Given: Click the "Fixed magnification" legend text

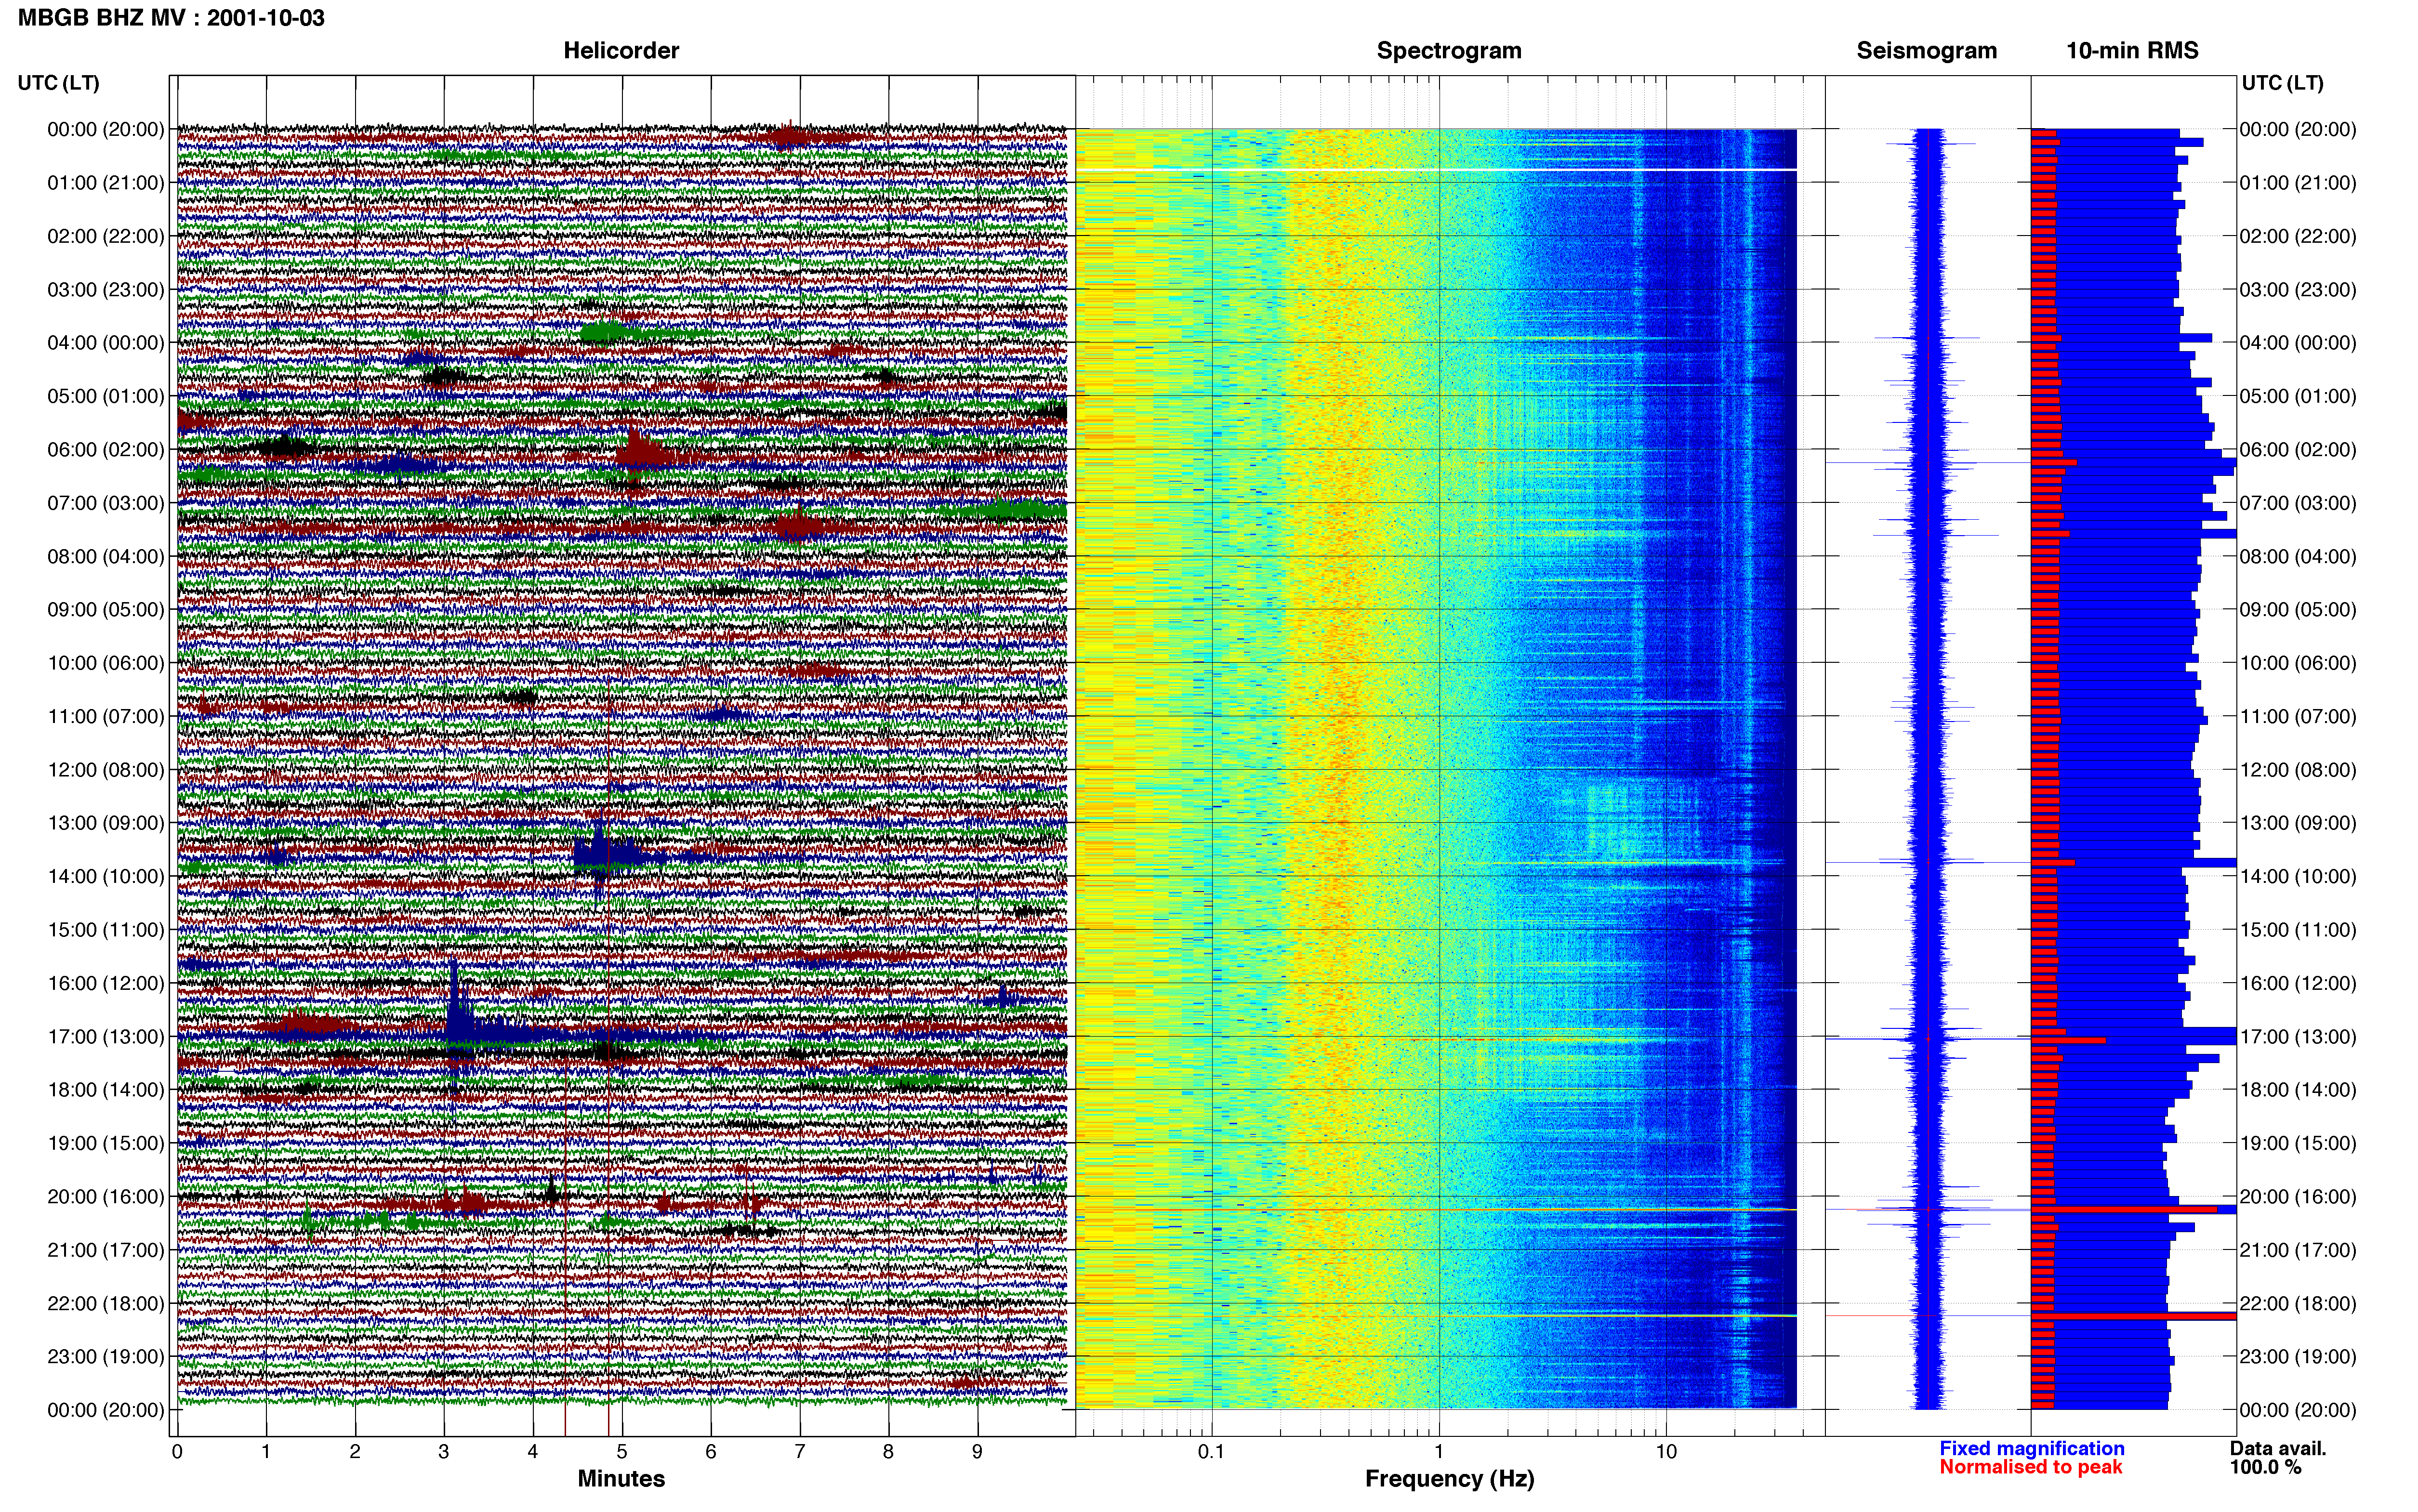Looking at the screenshot, I should [2031, 1448].
